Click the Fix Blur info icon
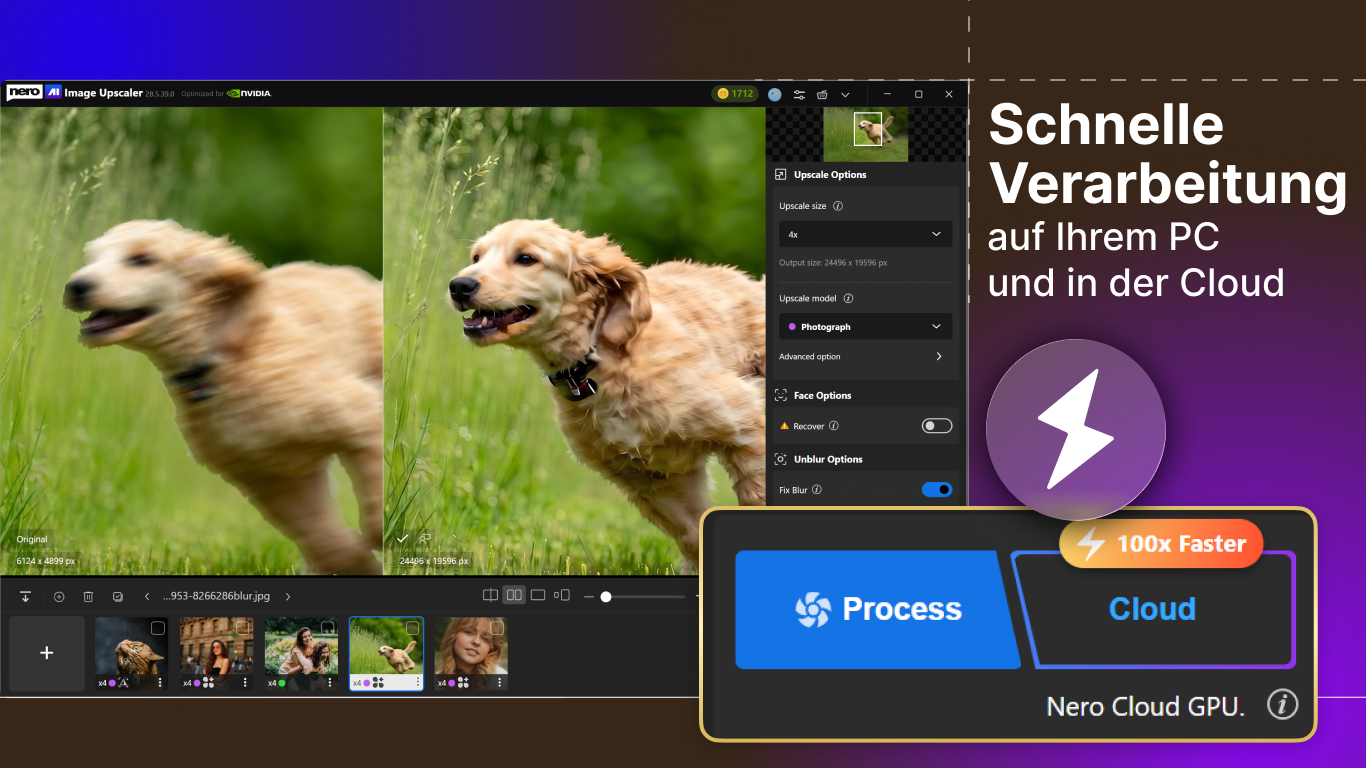This screenshot has width=1366, height=768. click(x=817, y=490)
